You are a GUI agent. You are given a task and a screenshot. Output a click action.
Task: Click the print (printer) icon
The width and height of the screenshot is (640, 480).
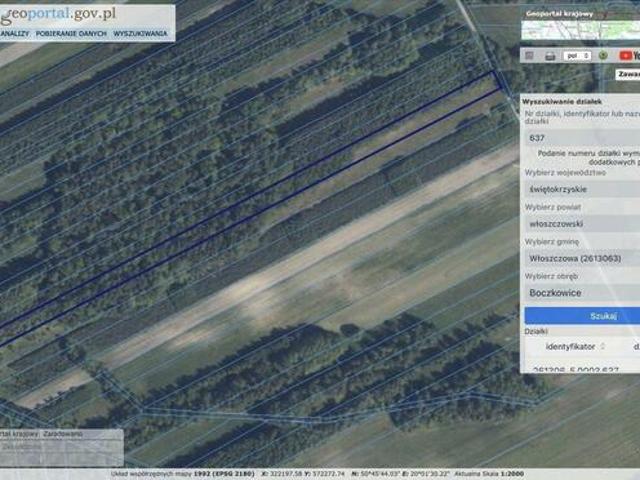tap(550, 56)
